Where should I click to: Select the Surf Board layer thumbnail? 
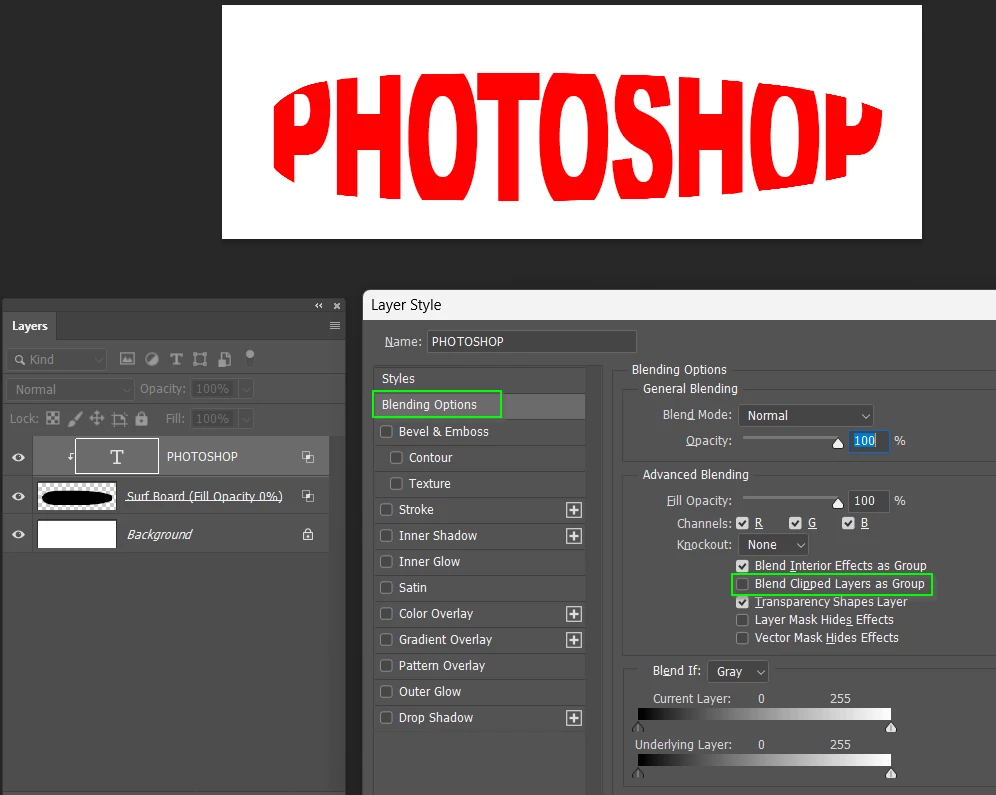click(77, 497)
